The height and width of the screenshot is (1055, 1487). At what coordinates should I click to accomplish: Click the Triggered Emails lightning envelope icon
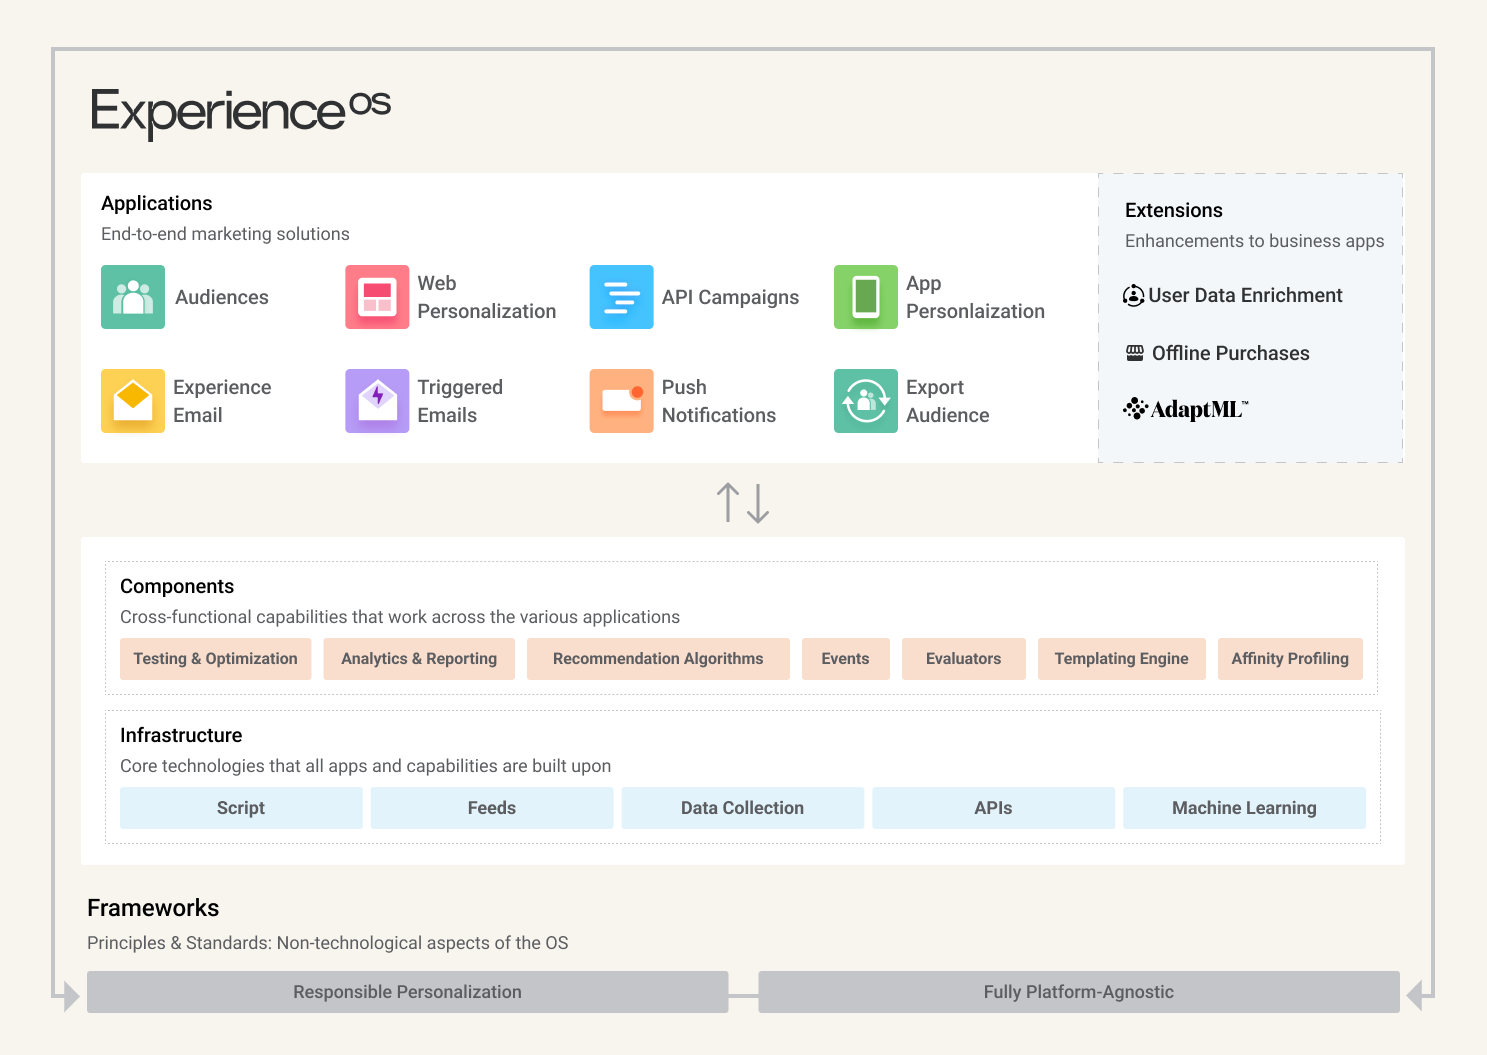377,401
